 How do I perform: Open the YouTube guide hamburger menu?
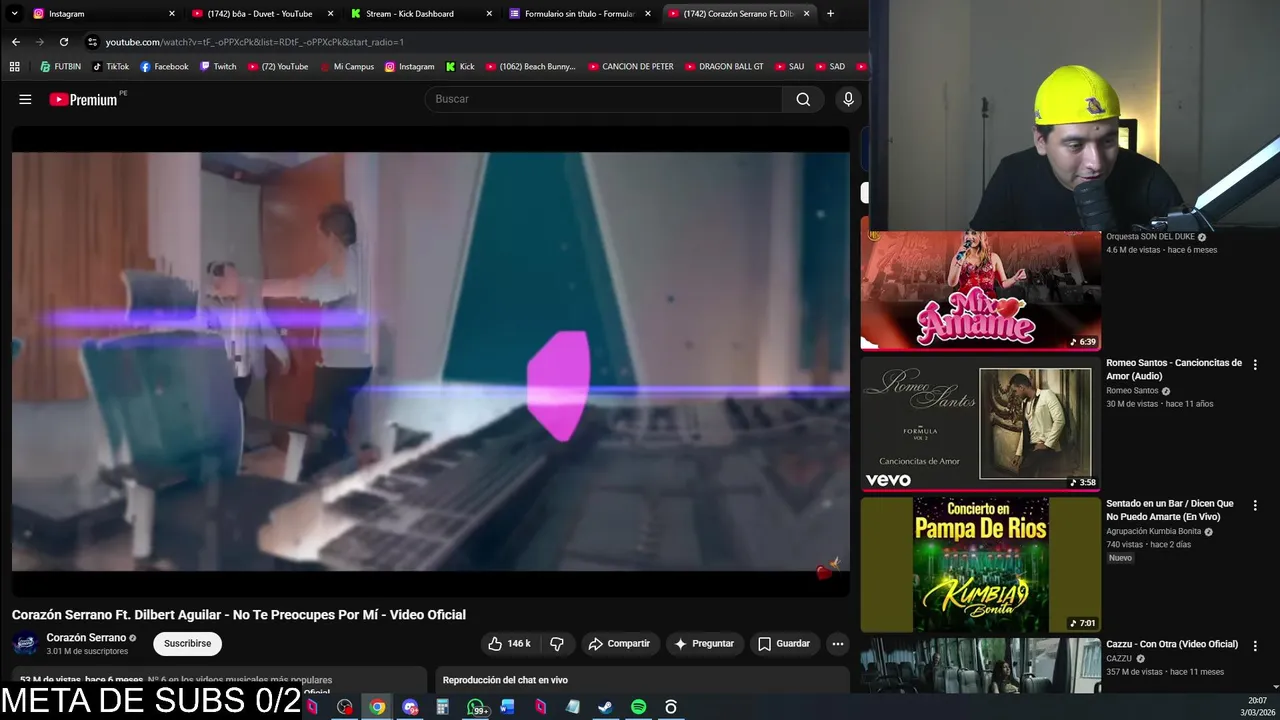tap(25, 99)
